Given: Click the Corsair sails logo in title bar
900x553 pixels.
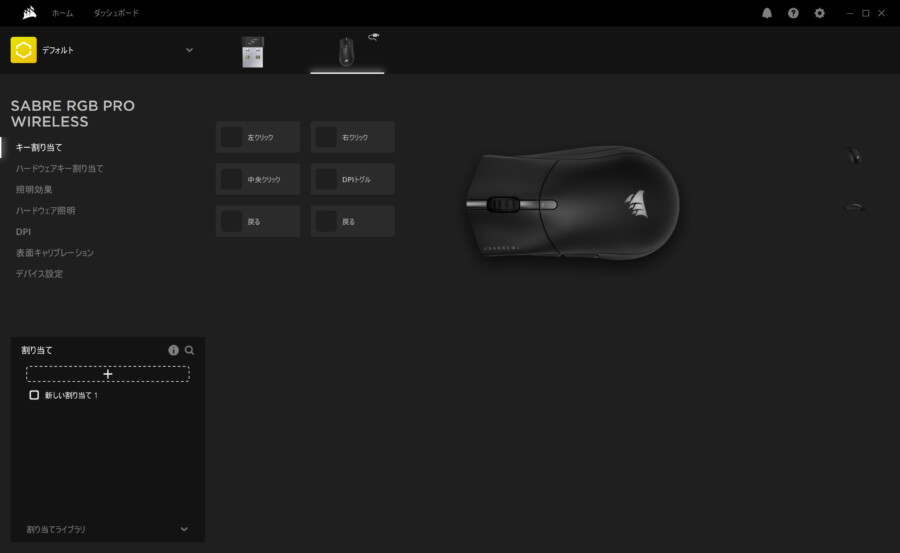Looking at the screenshot, I should tap(30, 13).
